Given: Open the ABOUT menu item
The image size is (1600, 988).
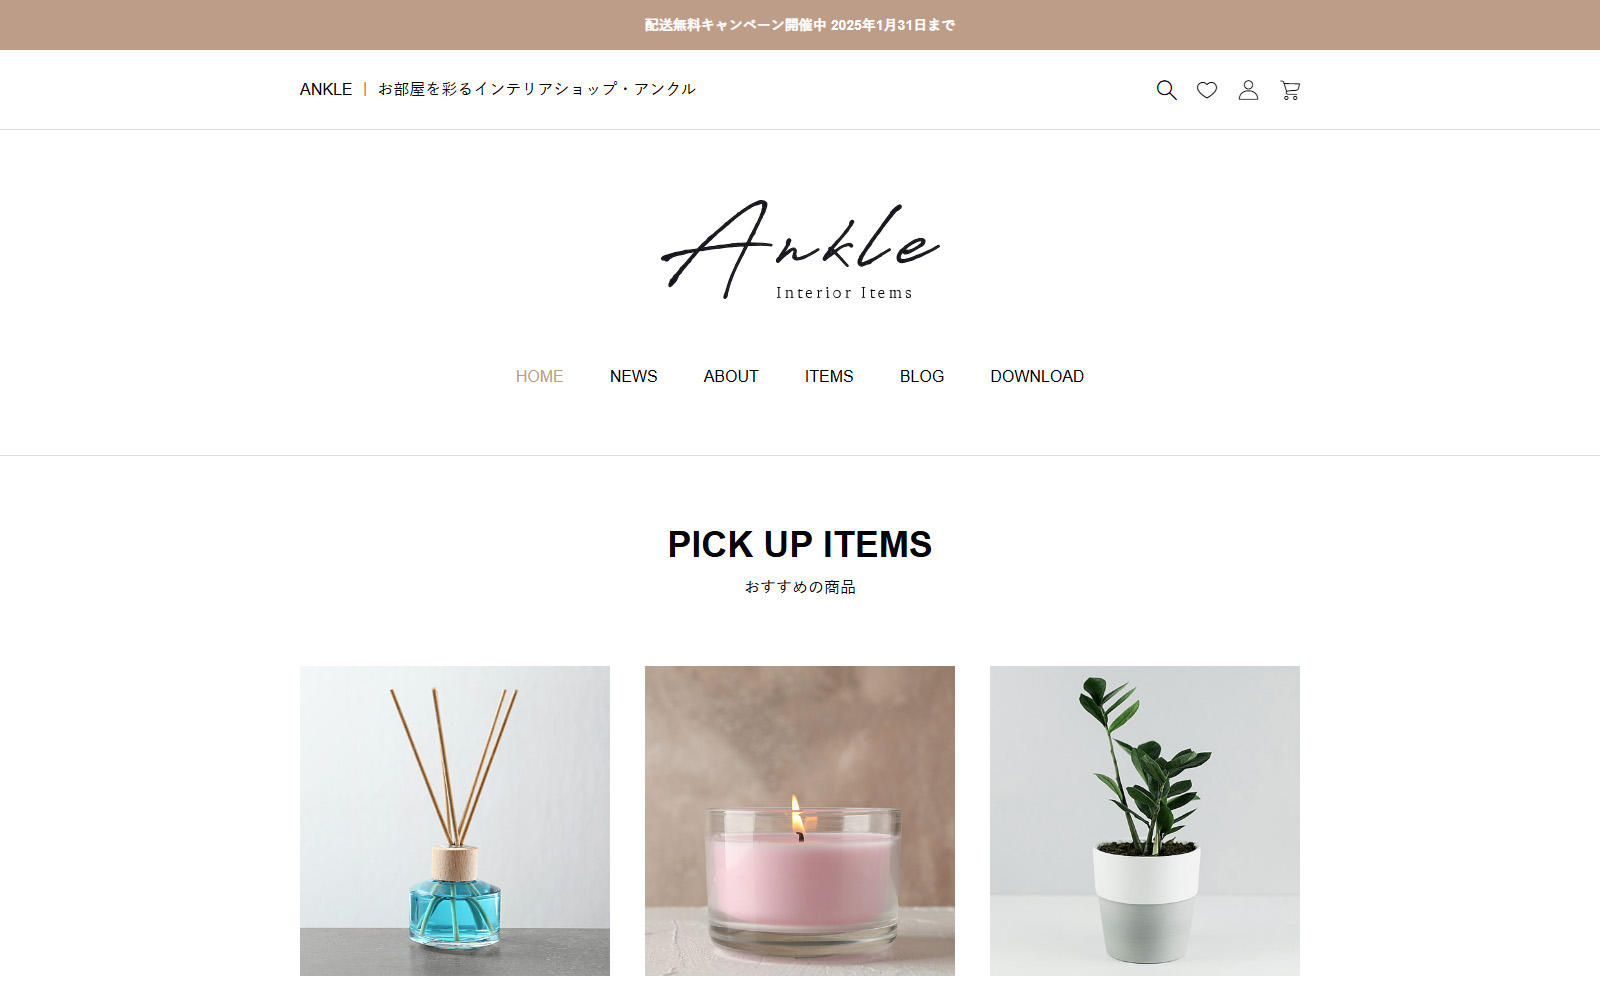Looking at the screenshot, I should tap(731, 376).
